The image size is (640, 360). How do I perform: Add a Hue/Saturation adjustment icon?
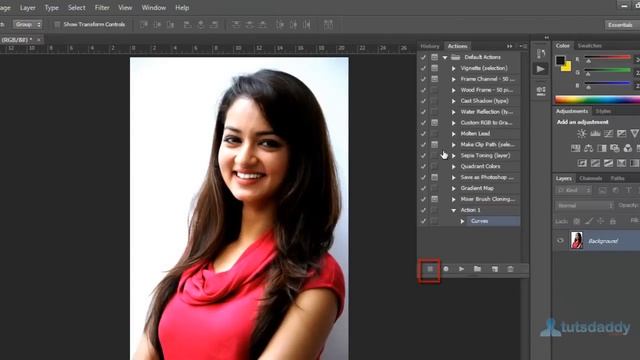click(576, 148)
